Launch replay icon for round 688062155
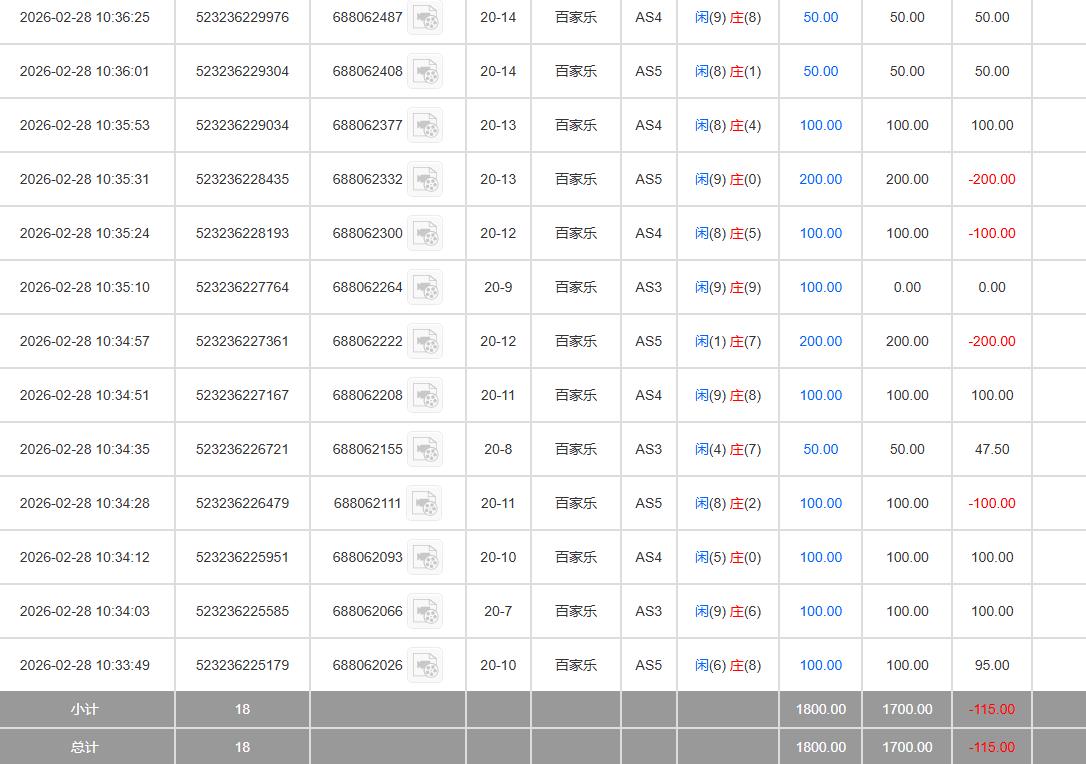The width and height of the screenshot is (1086, 764). point(425,450)
